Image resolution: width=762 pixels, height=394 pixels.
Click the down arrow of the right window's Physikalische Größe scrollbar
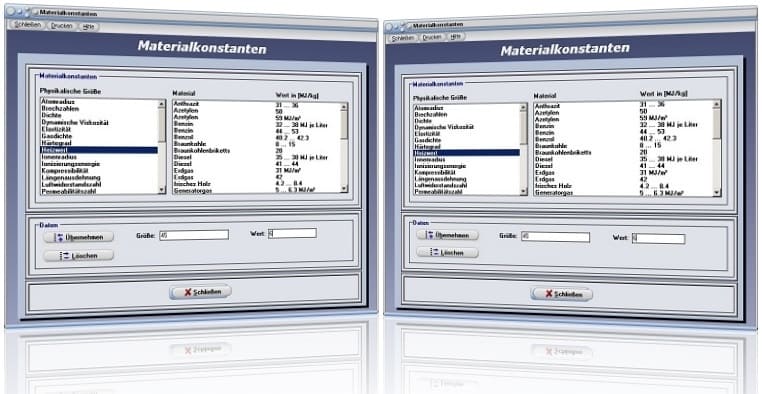(523, 191)
